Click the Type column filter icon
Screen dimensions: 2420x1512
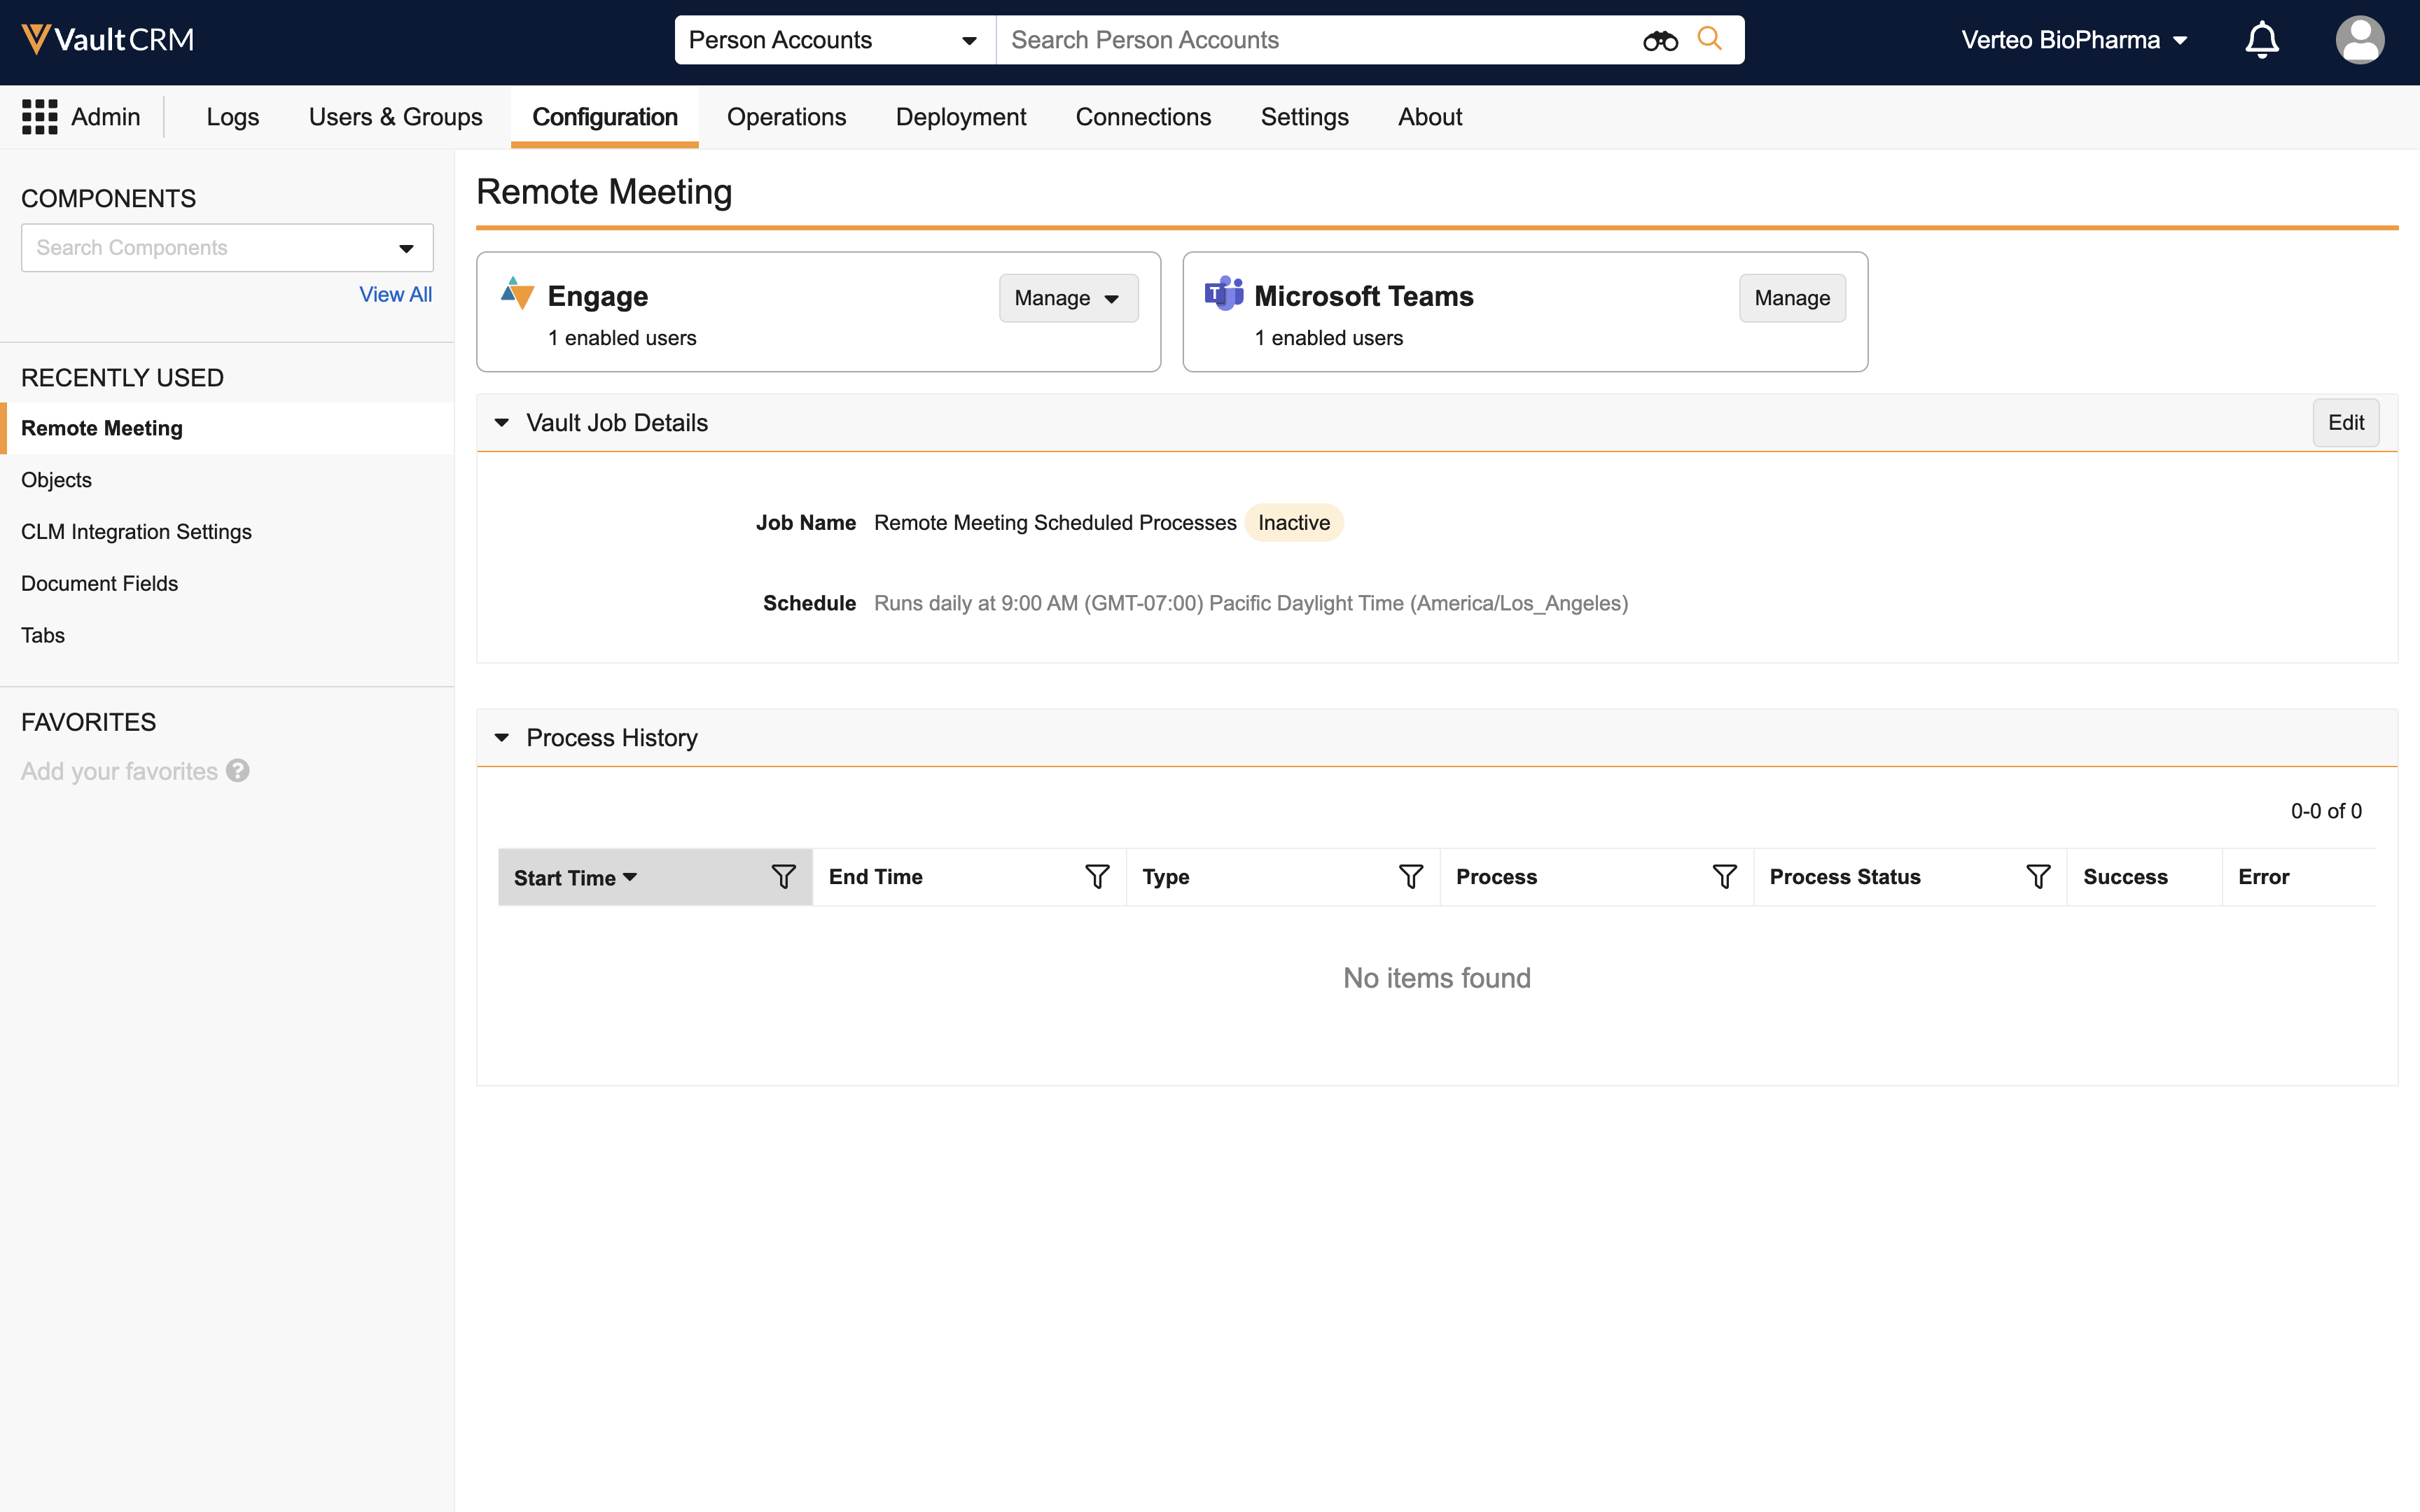tap(1410, 877)
